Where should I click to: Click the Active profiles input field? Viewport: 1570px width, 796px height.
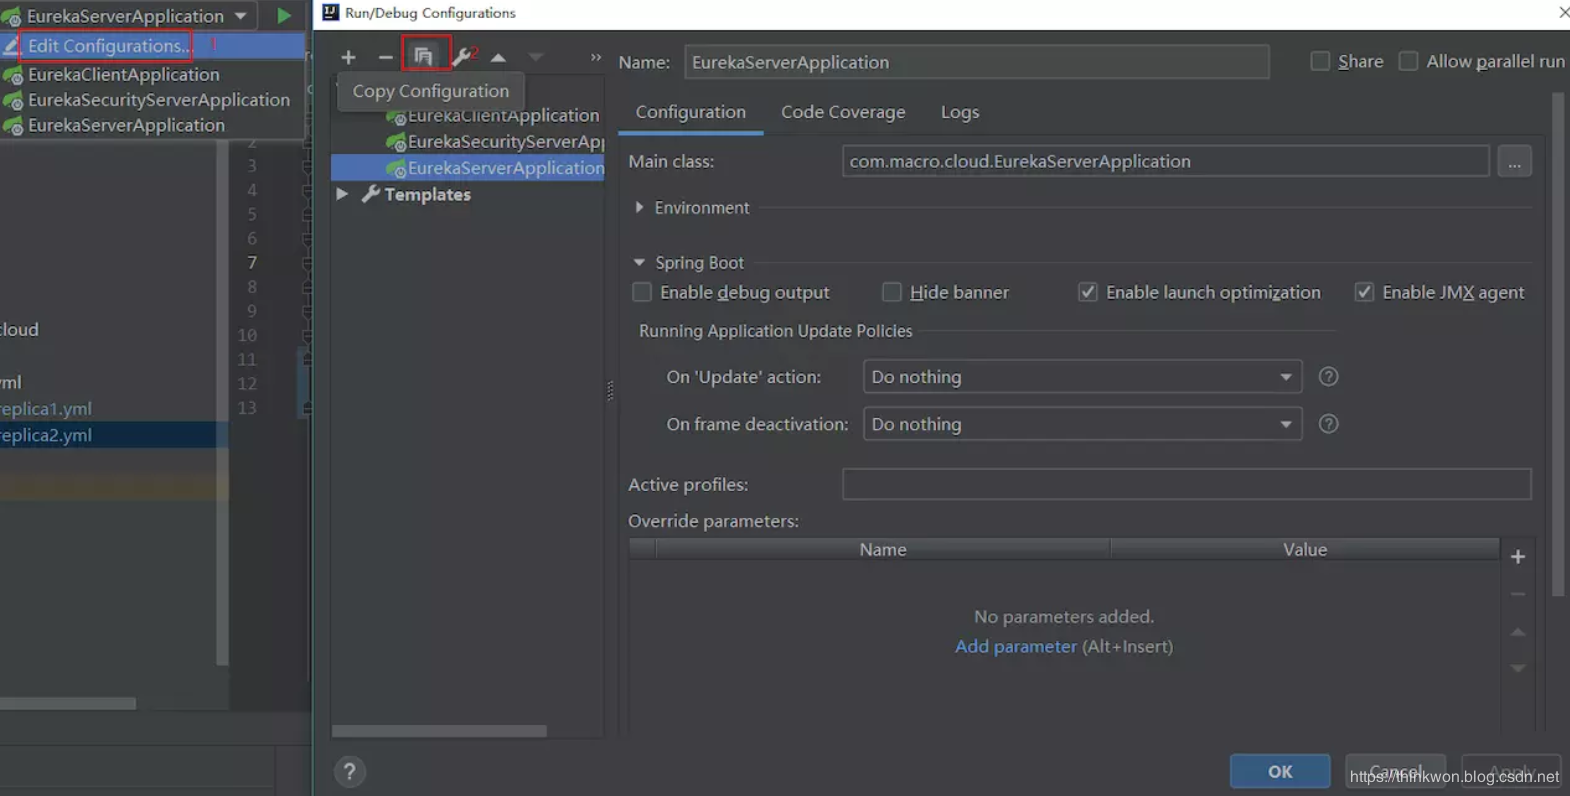[1185, 484]
